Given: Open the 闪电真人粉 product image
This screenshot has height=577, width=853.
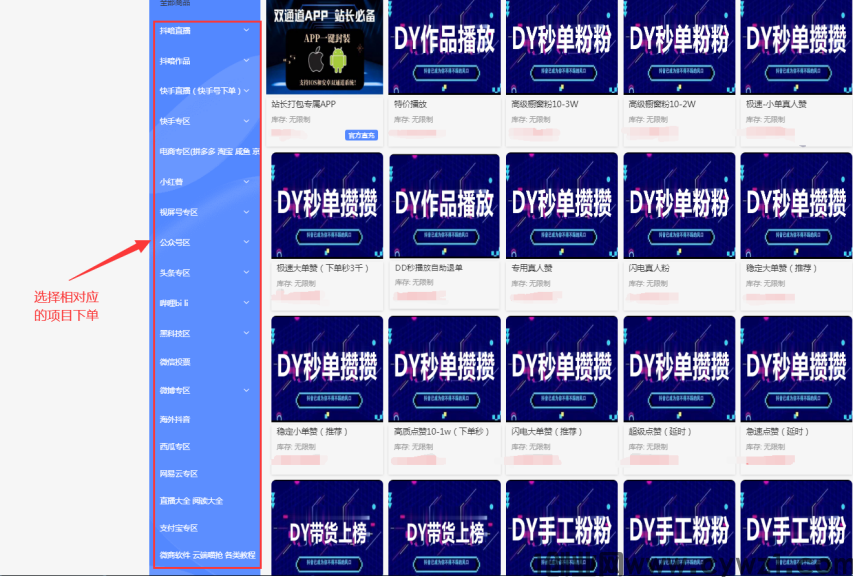Looking at the screenshot, I should coord(679,206).
